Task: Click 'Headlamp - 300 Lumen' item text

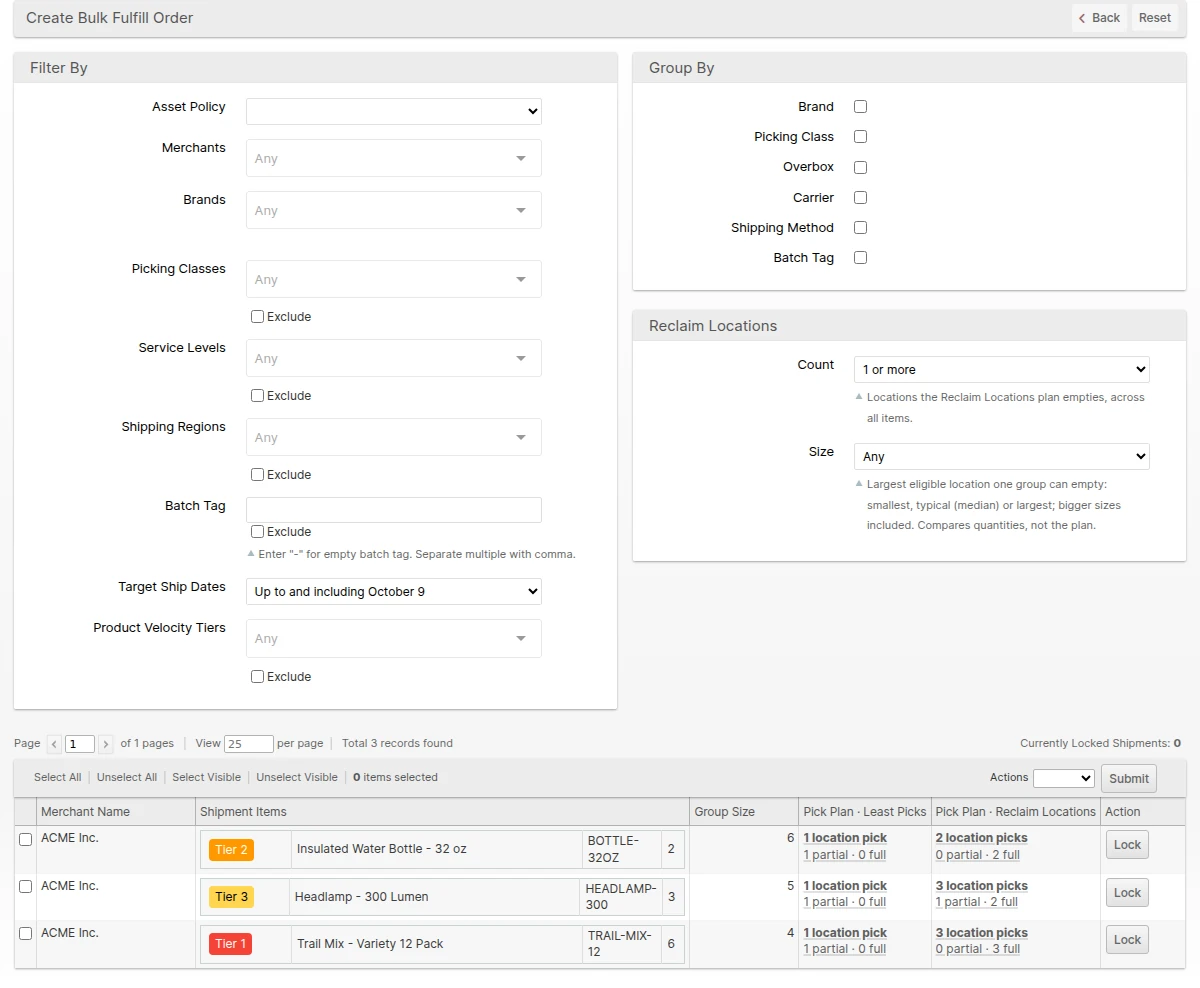Action: coord(361,897)
